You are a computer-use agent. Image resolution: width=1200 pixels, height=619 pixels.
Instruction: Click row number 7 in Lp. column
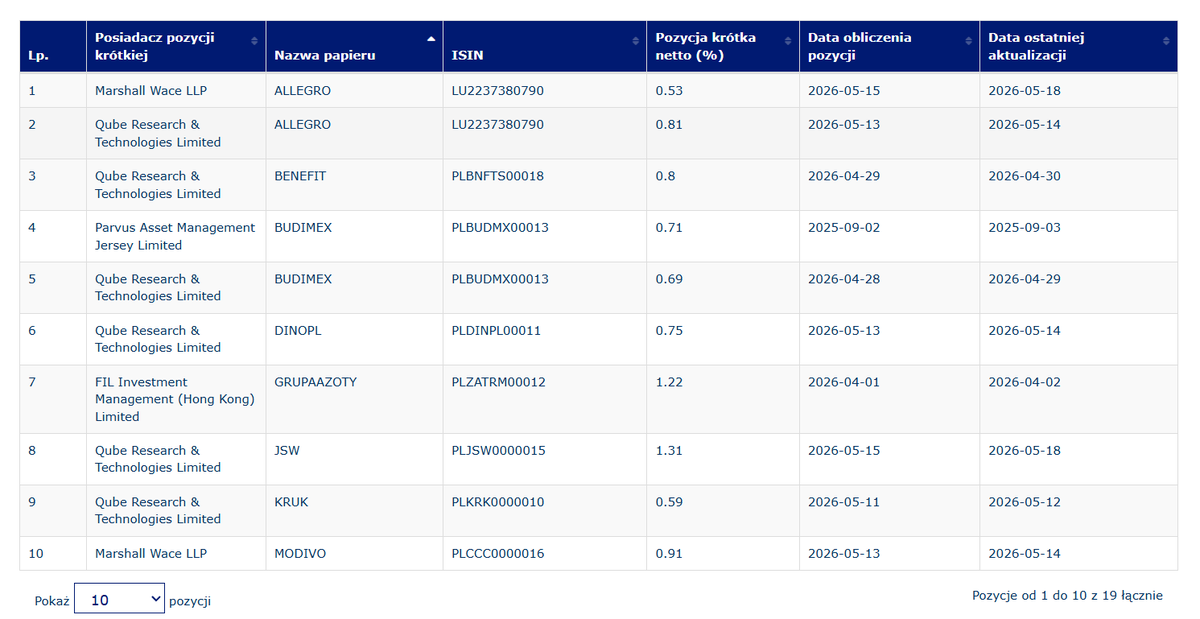pyautogui.click(x=32, y=382)
